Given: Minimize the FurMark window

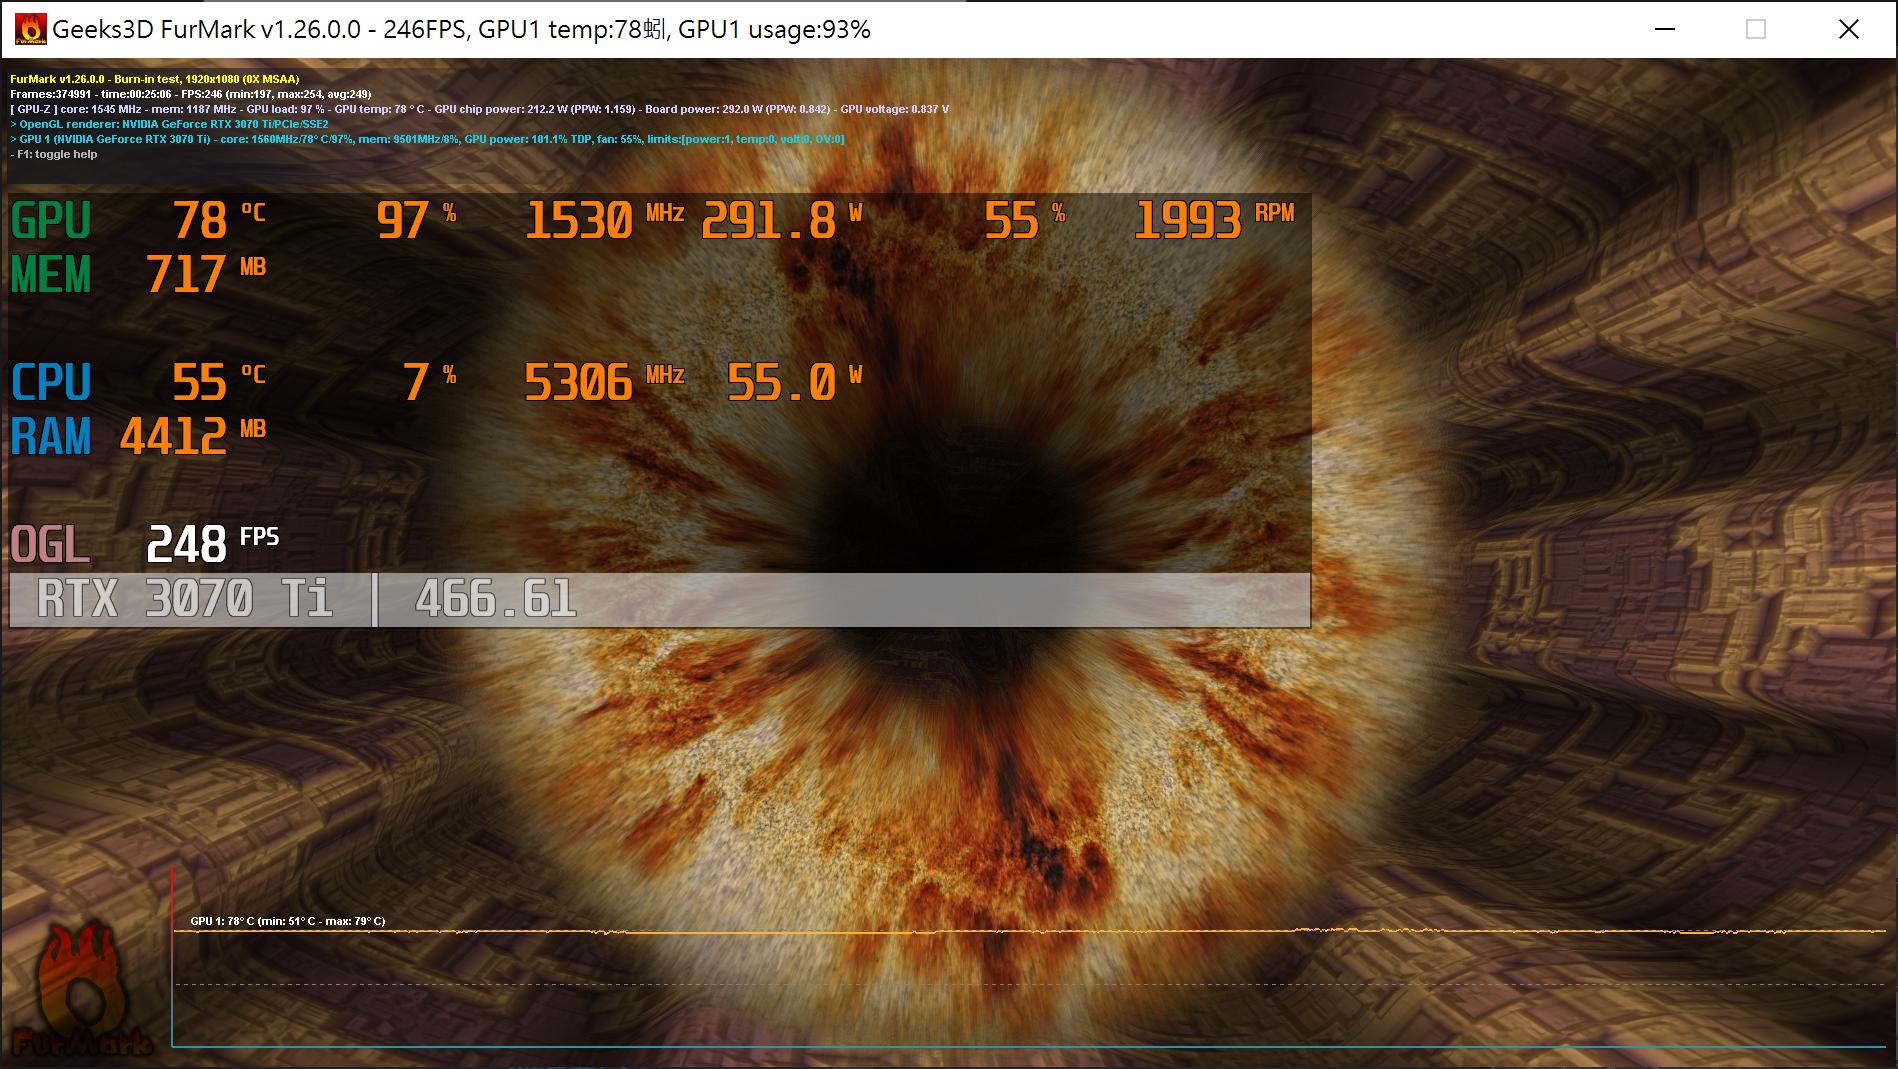Looking at the screenshot, I should [x=1665, y=29].
